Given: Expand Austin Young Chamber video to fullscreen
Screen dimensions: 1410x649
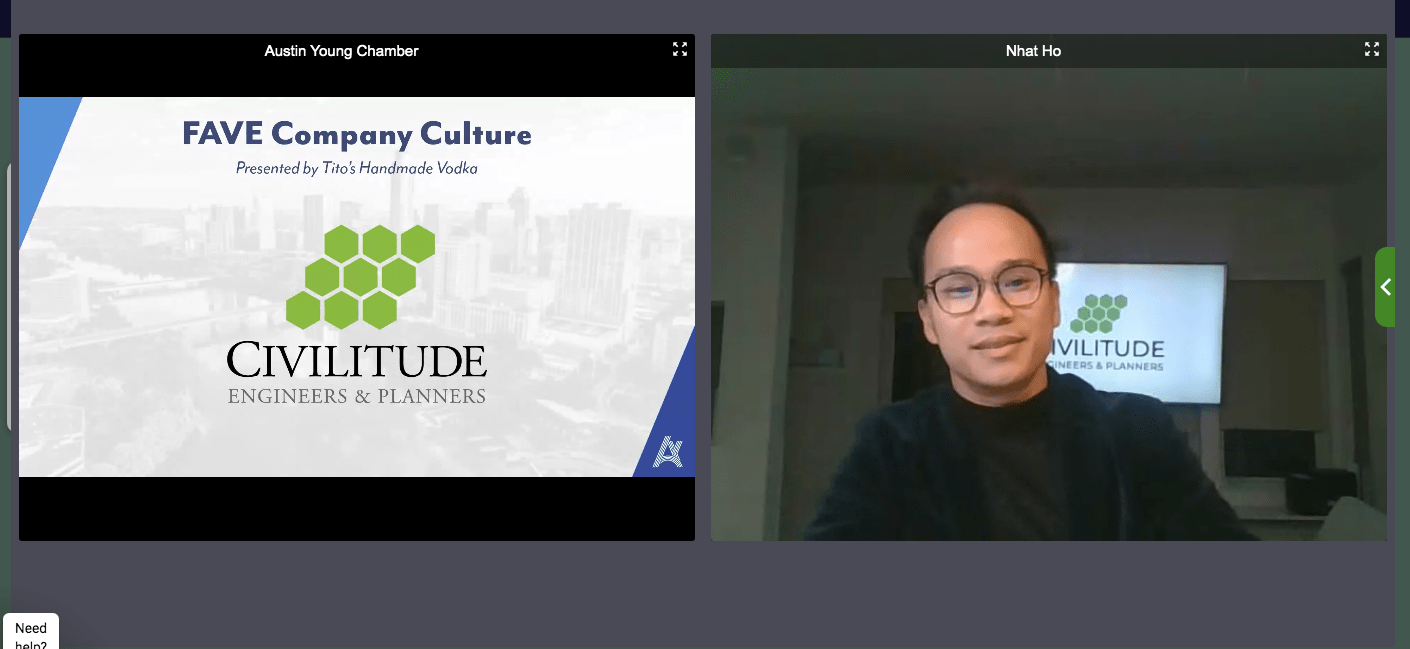Looking at the screenshot, I should pyautogui.click(x=680, y=49).
